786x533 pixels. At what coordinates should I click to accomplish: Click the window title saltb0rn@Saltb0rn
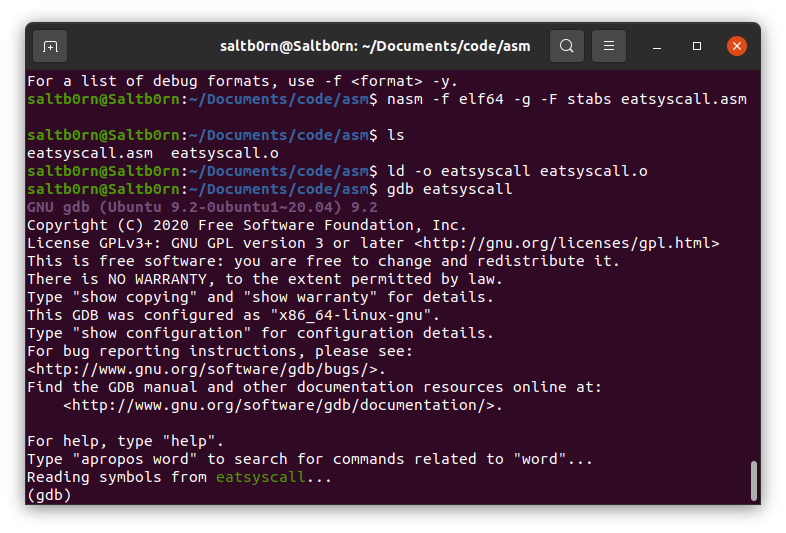[x=375, y=46]
